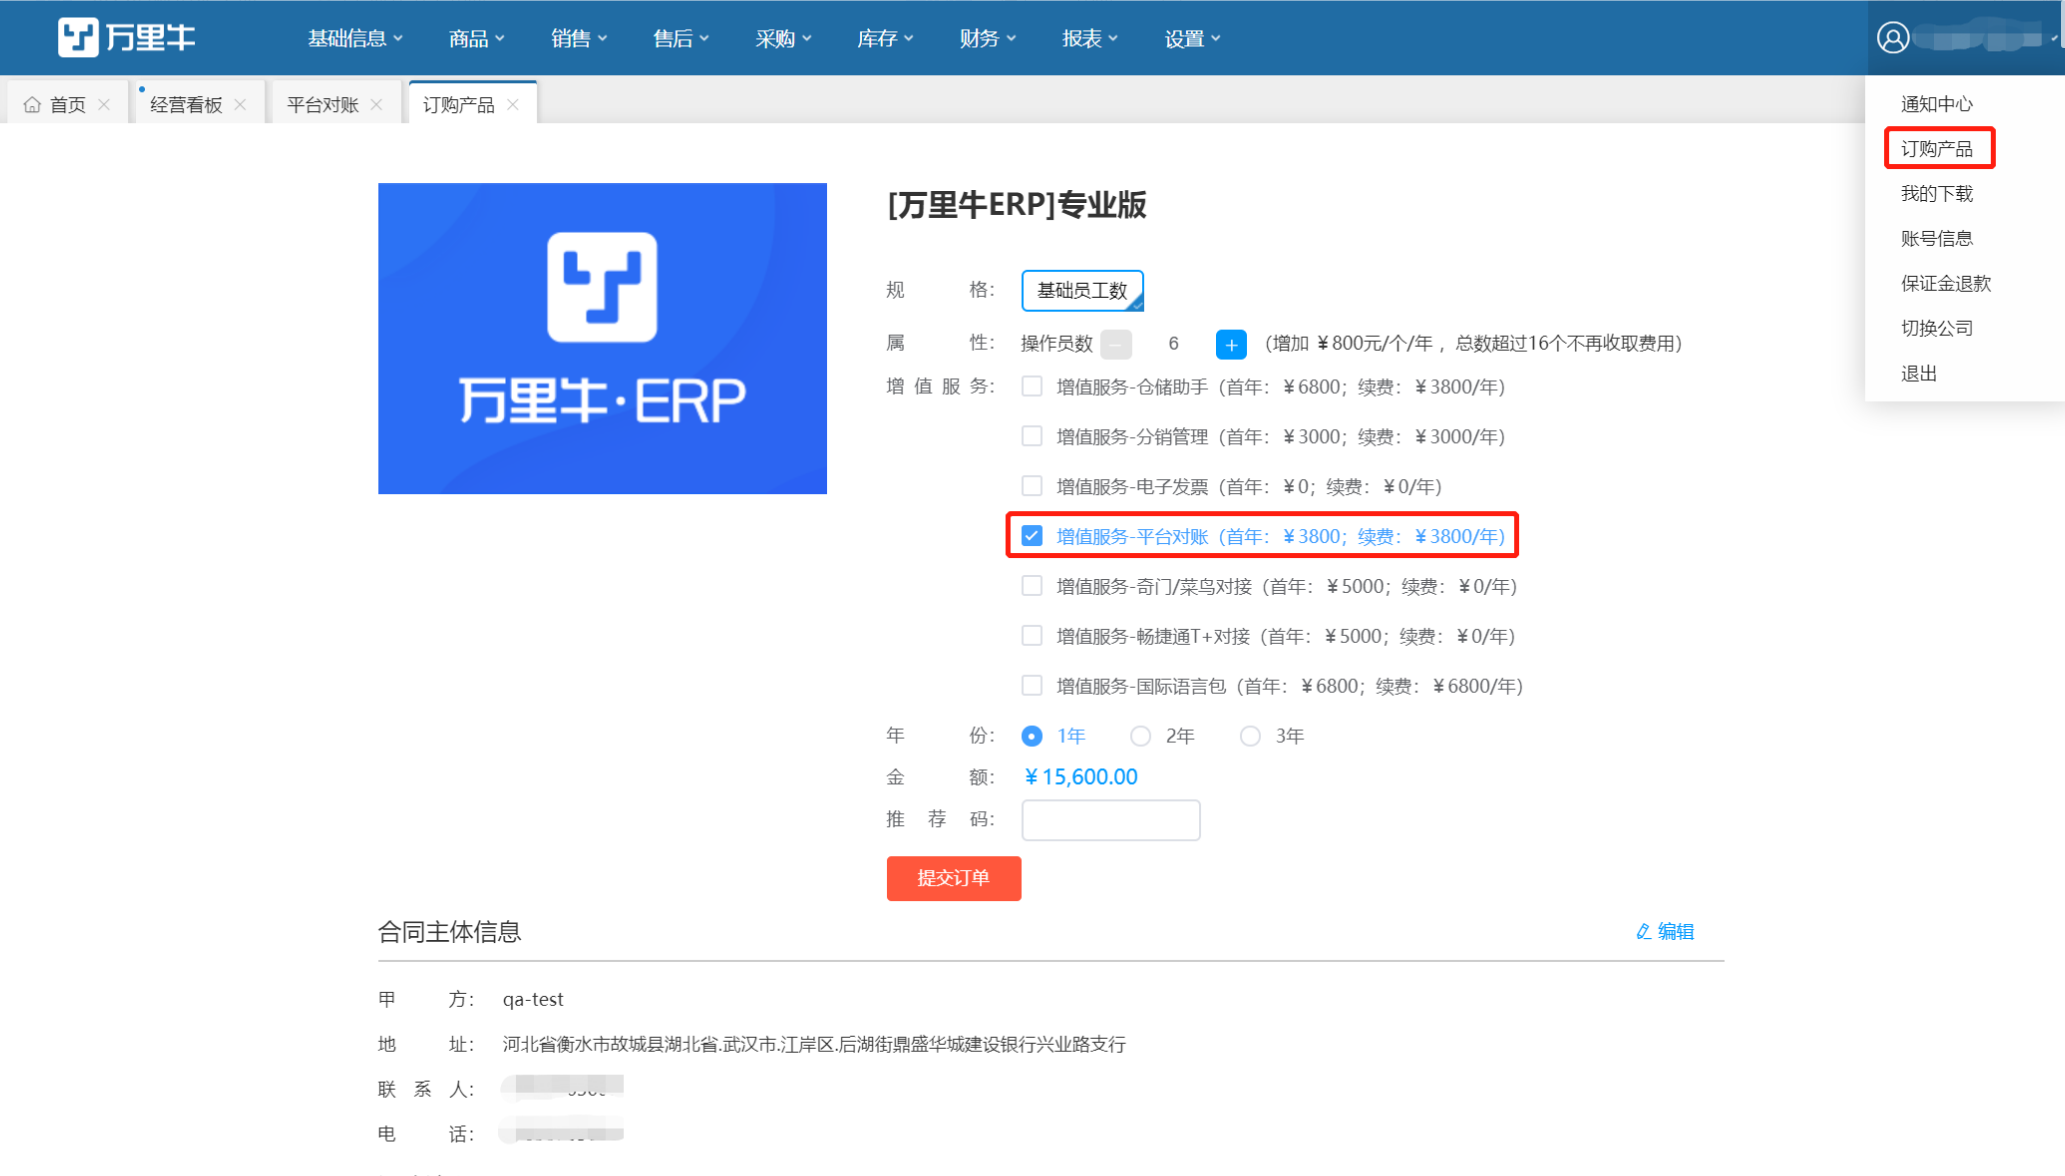Open 账号信息 from user menu
The height and width of the screenshot is (1176, 2065).
coord(1936,238)
